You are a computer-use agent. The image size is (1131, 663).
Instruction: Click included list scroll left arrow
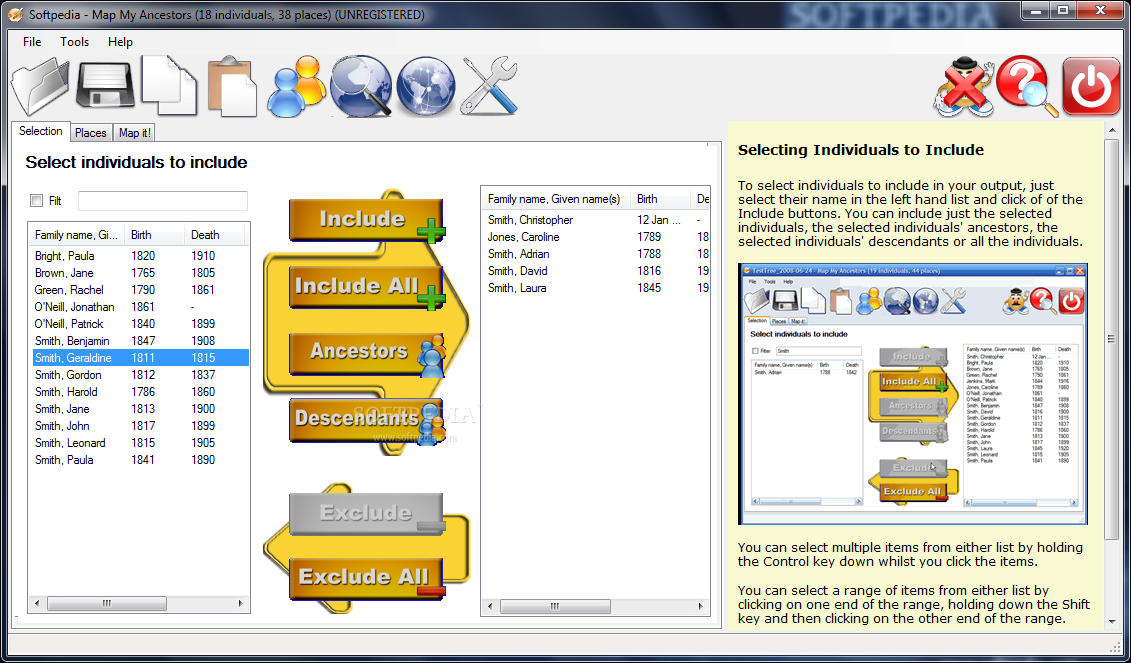point(490,606)
